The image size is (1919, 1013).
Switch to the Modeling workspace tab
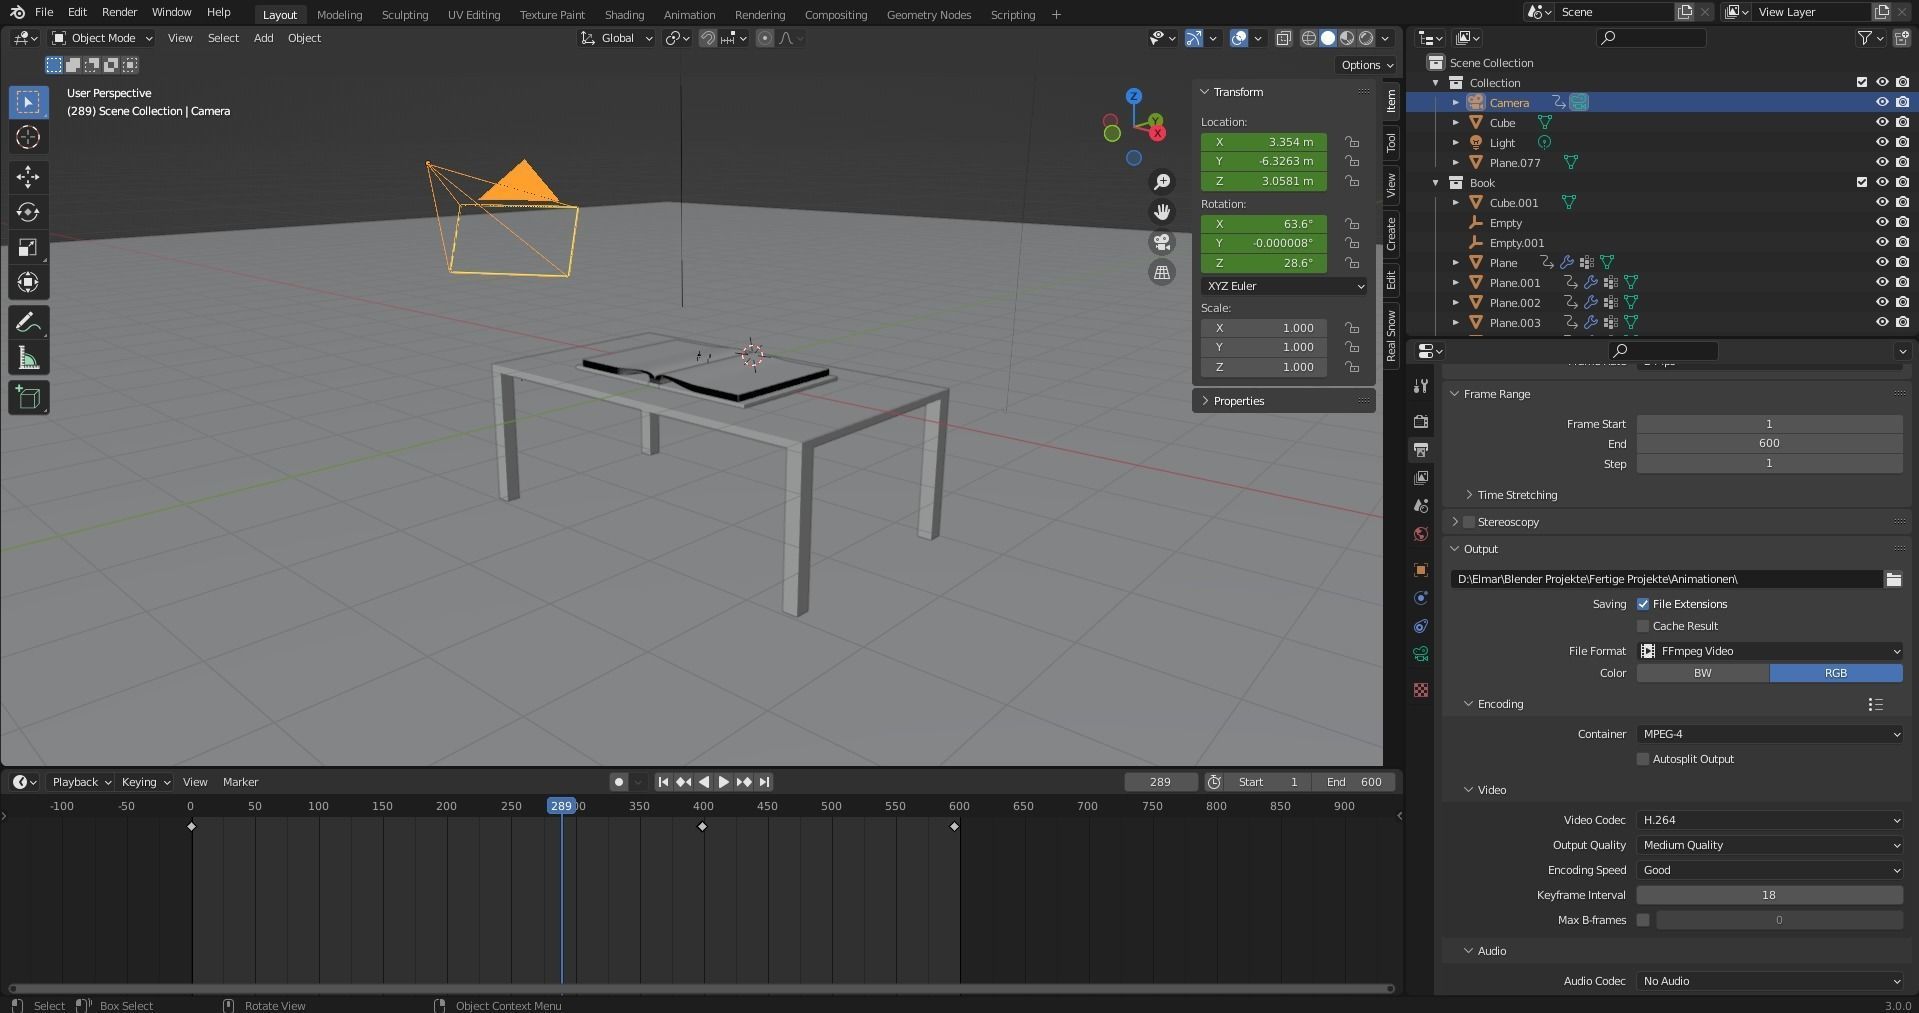pos(339,15)
